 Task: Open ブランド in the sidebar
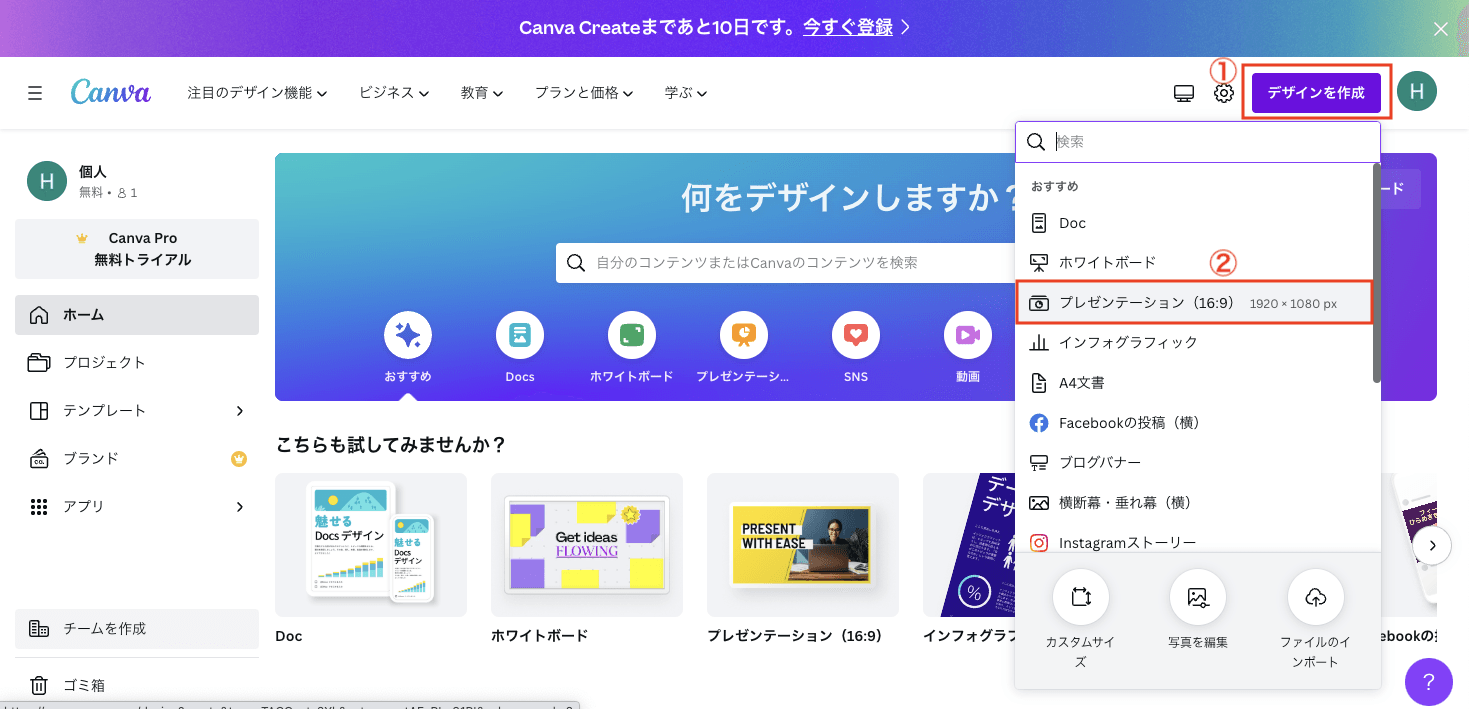[137, 459]
